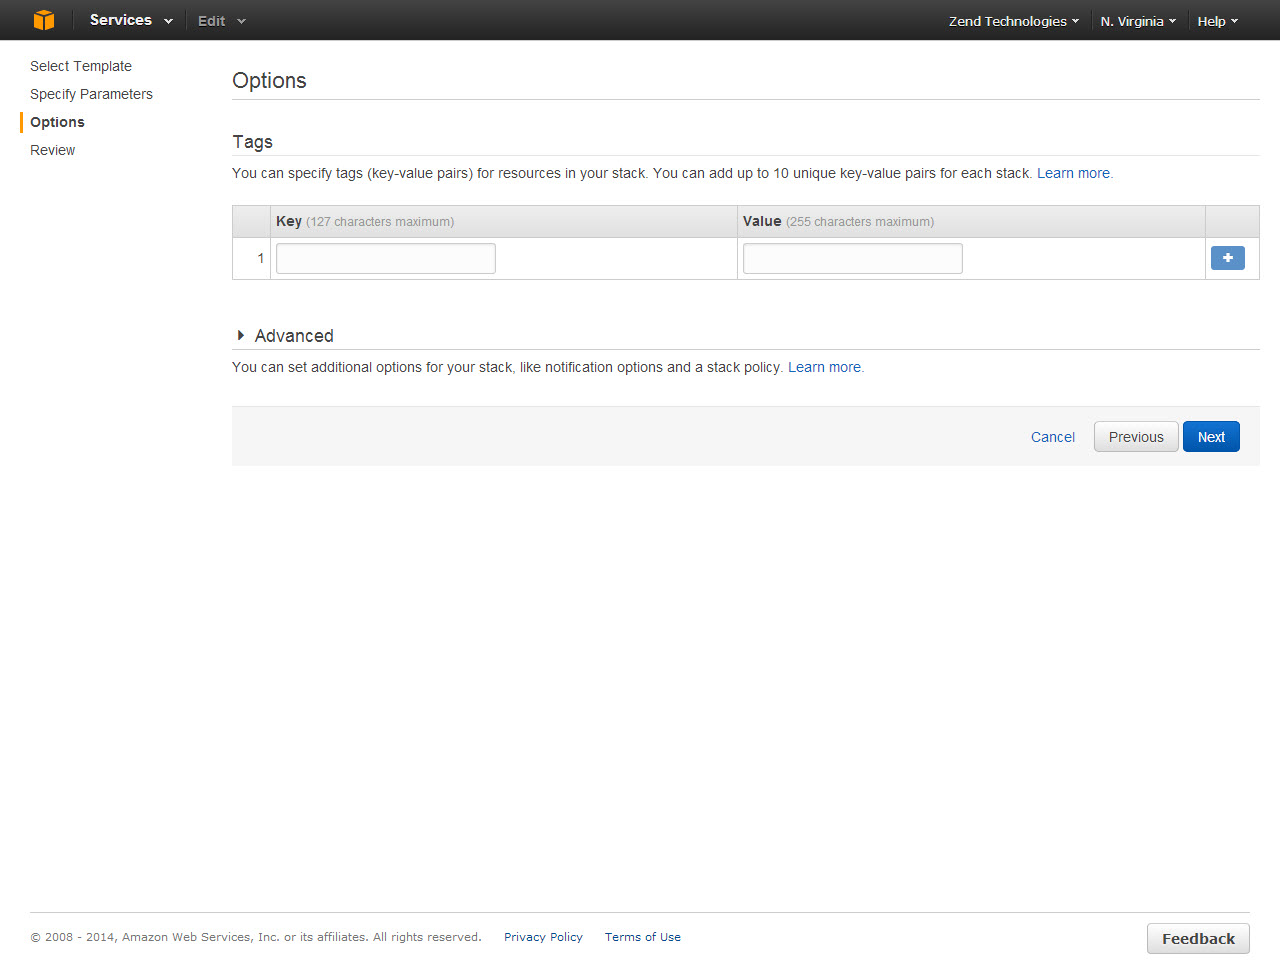Proceed with the blue Next button

point(1210,437)
